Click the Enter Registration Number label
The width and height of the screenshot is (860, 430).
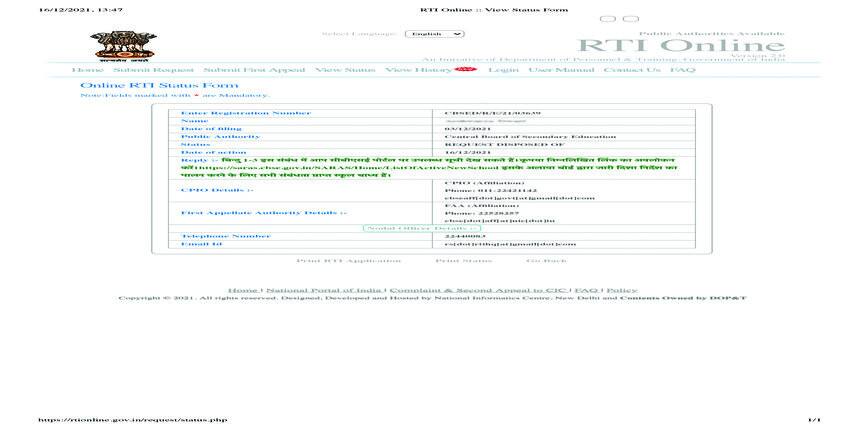pyautogui.click(x=246, y=113)
